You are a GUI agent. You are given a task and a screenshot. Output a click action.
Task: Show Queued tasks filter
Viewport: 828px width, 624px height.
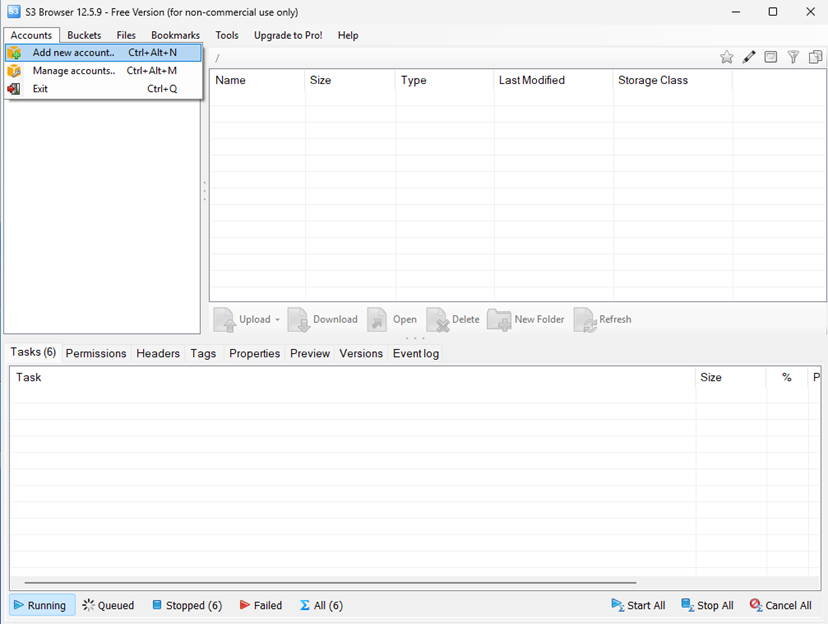click(108, 605)
